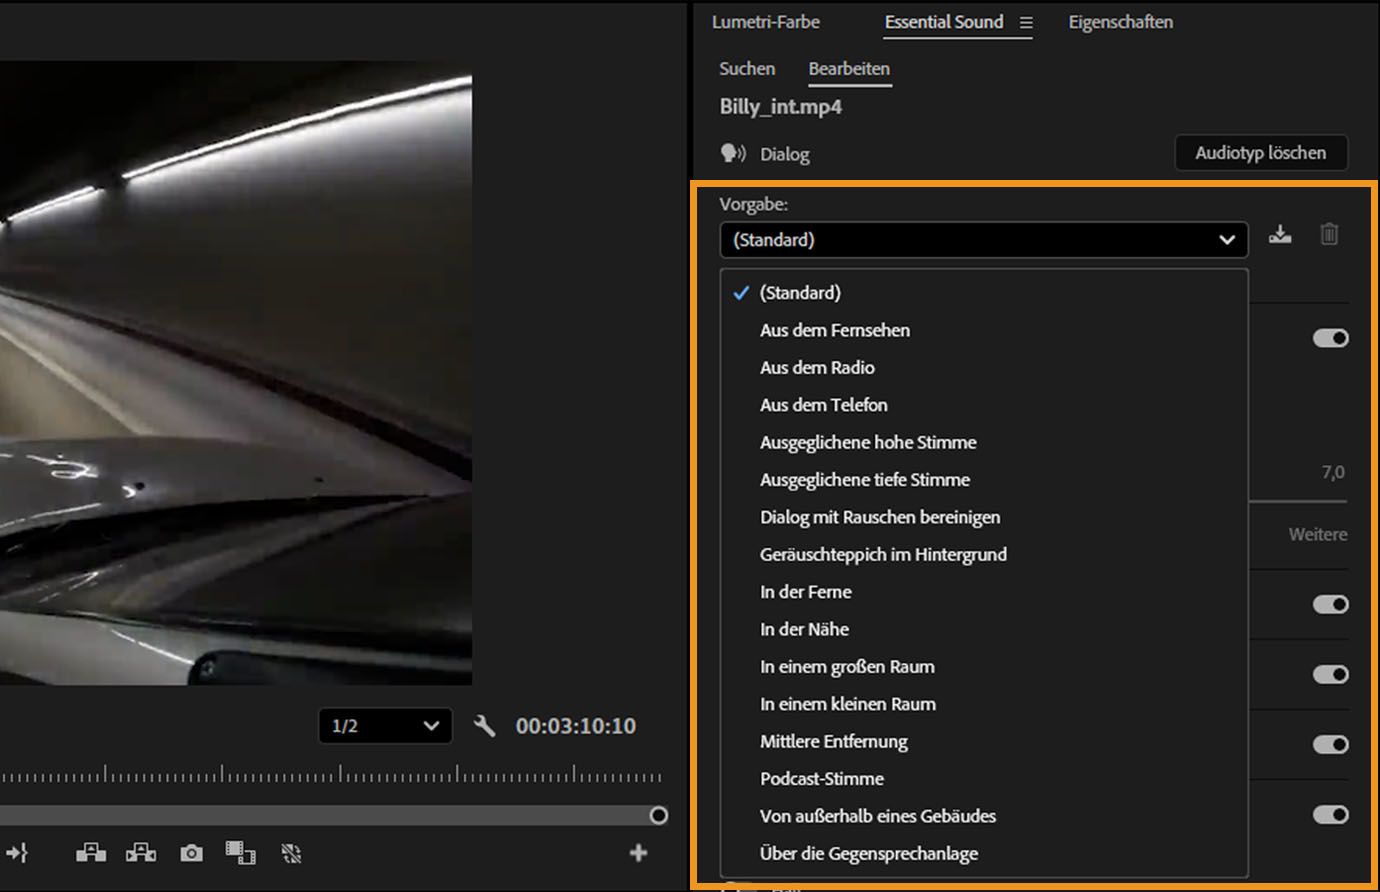This screenshot has height=892, width=1380.
Task: Select the Podcast-Stimme preset
Action: click(822, 778)
